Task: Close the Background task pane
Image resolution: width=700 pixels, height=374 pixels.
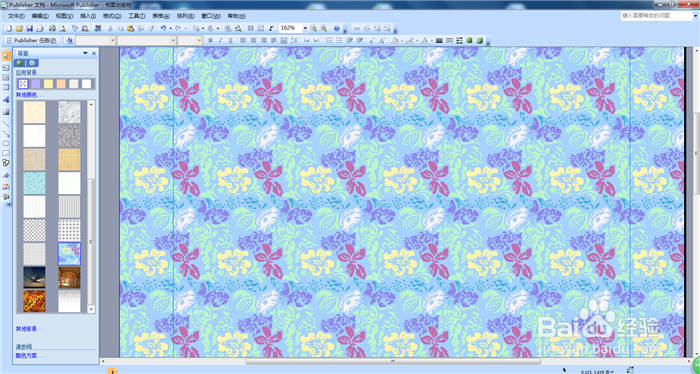Action: (94, 53)
